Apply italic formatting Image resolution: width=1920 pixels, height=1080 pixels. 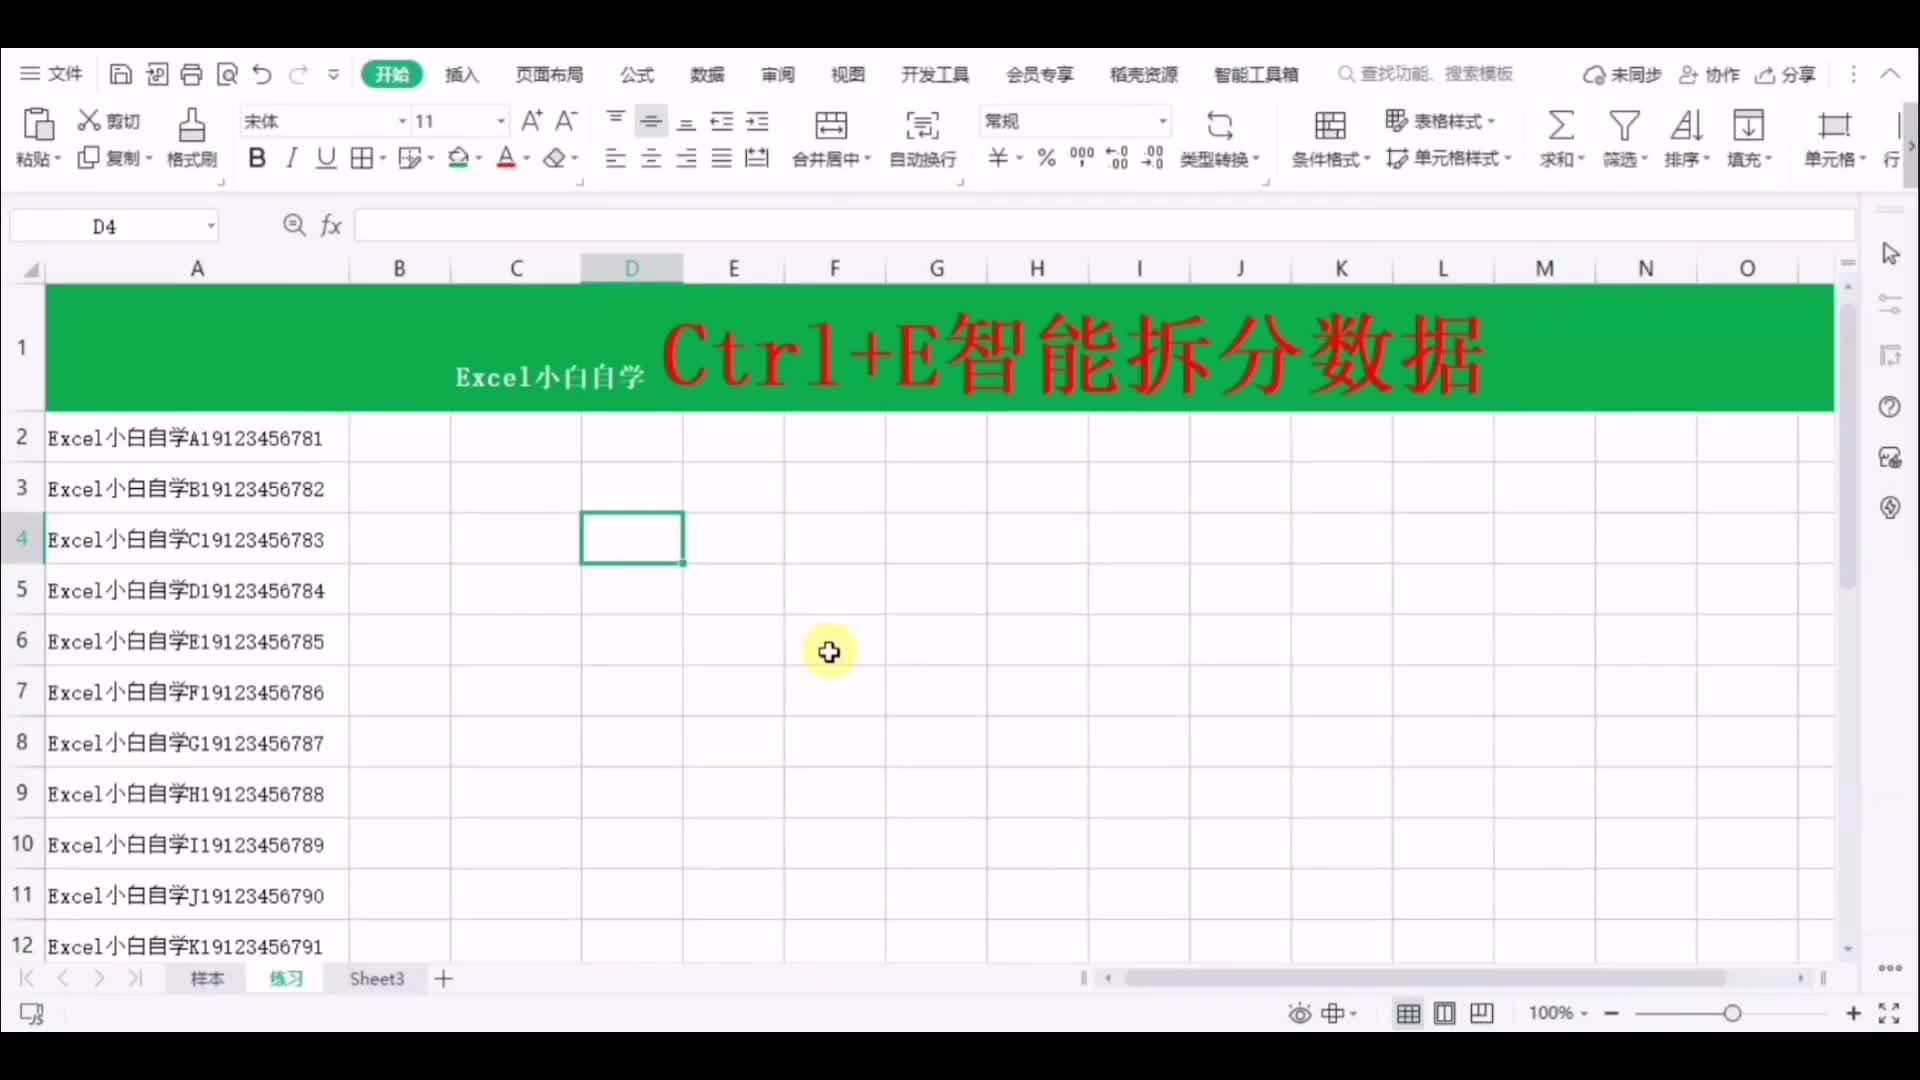pos(291,157)
